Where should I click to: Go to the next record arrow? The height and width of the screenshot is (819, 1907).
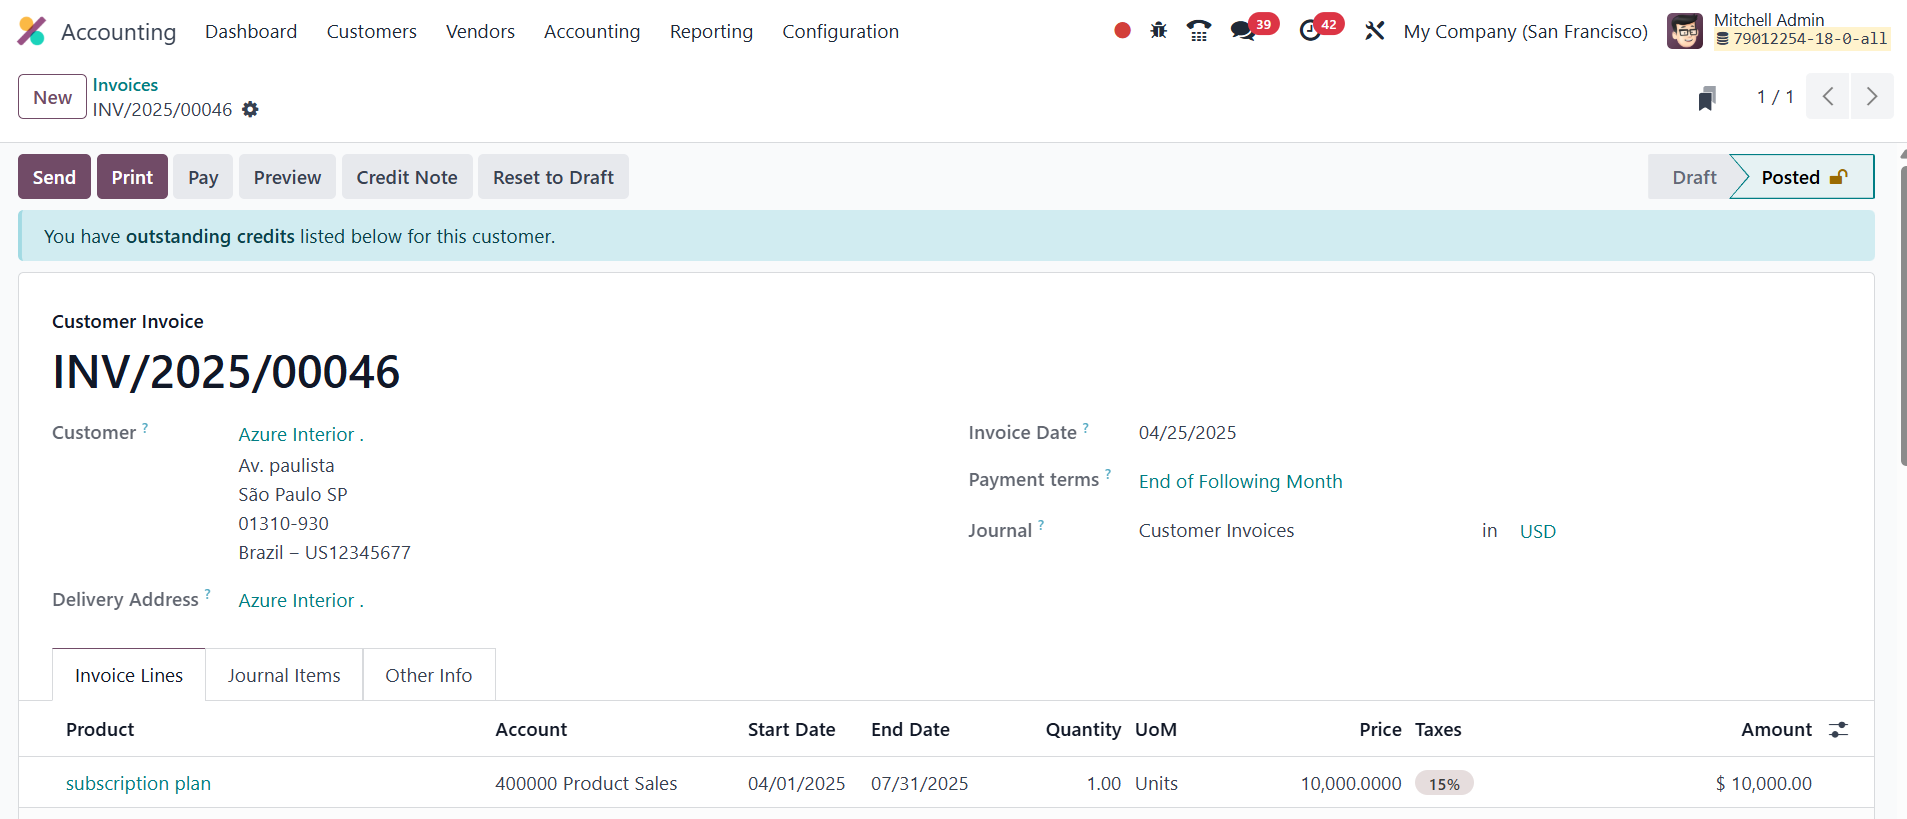1871,97
